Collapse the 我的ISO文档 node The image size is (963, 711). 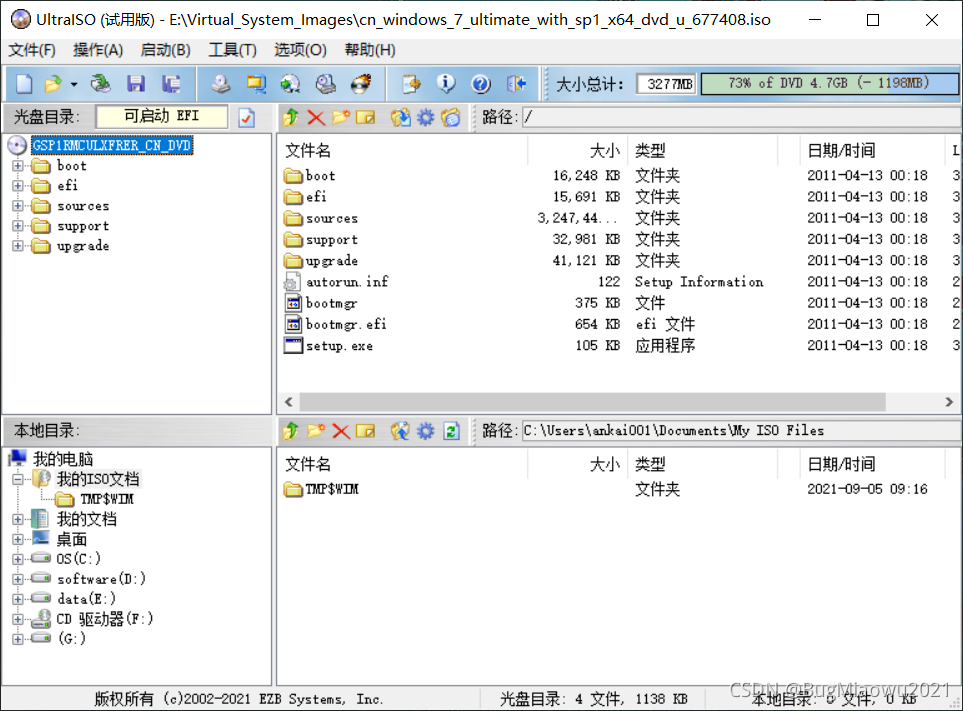pos(18,479)
